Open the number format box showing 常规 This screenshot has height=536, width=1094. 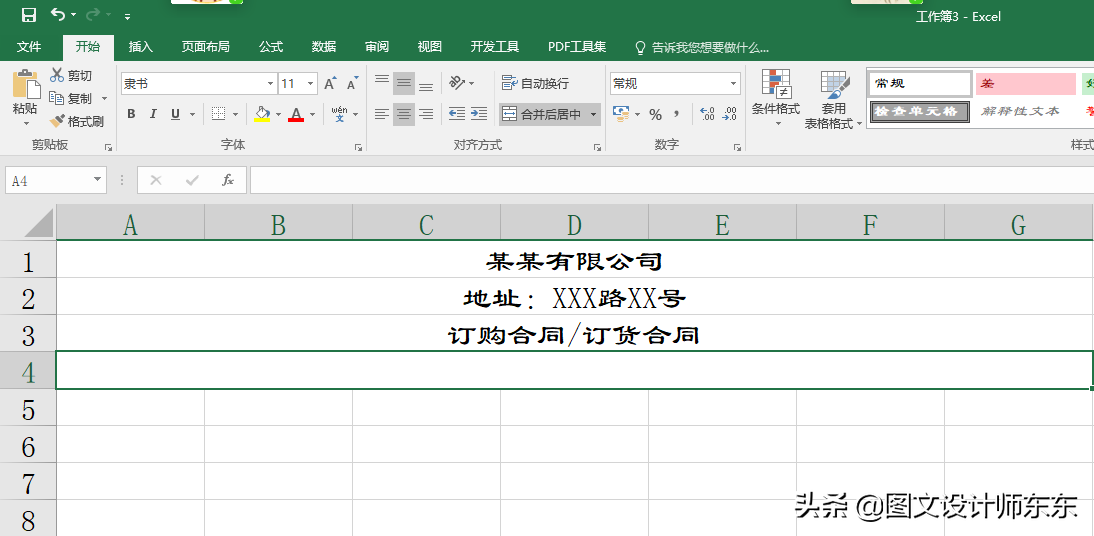click(x=675, y=84)
